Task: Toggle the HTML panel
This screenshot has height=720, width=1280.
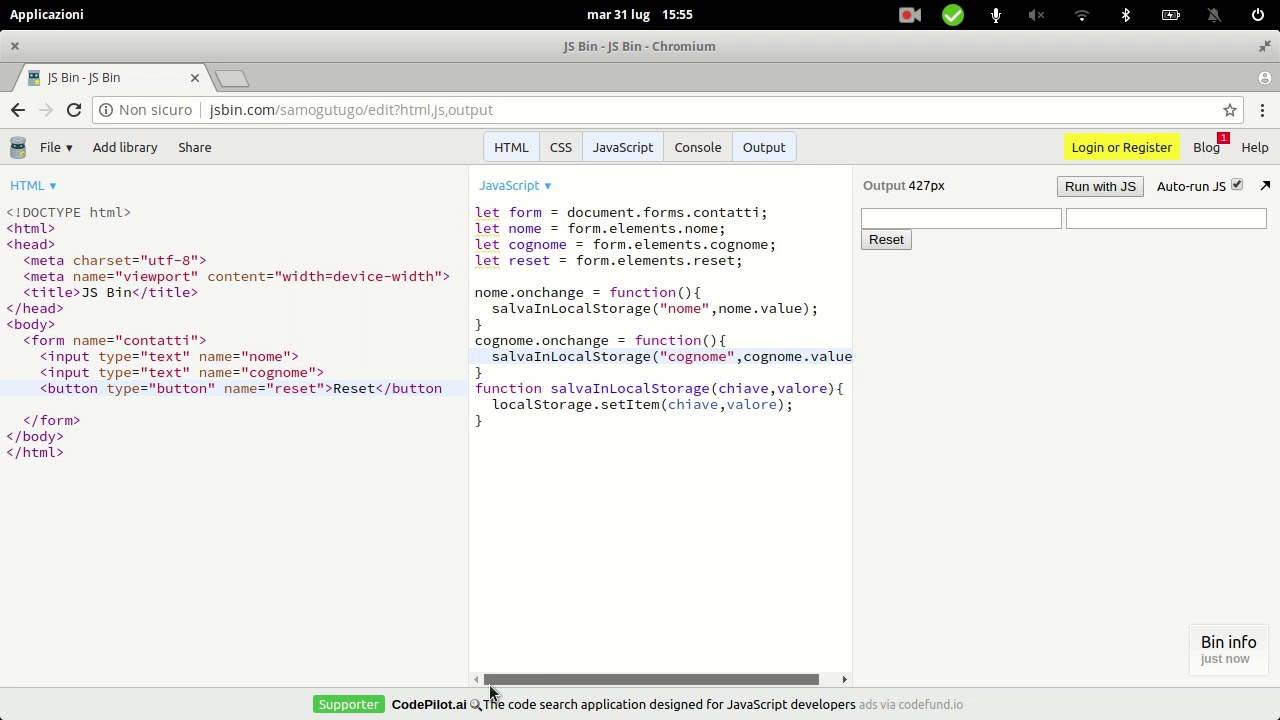Action: [x=511, y=147]
